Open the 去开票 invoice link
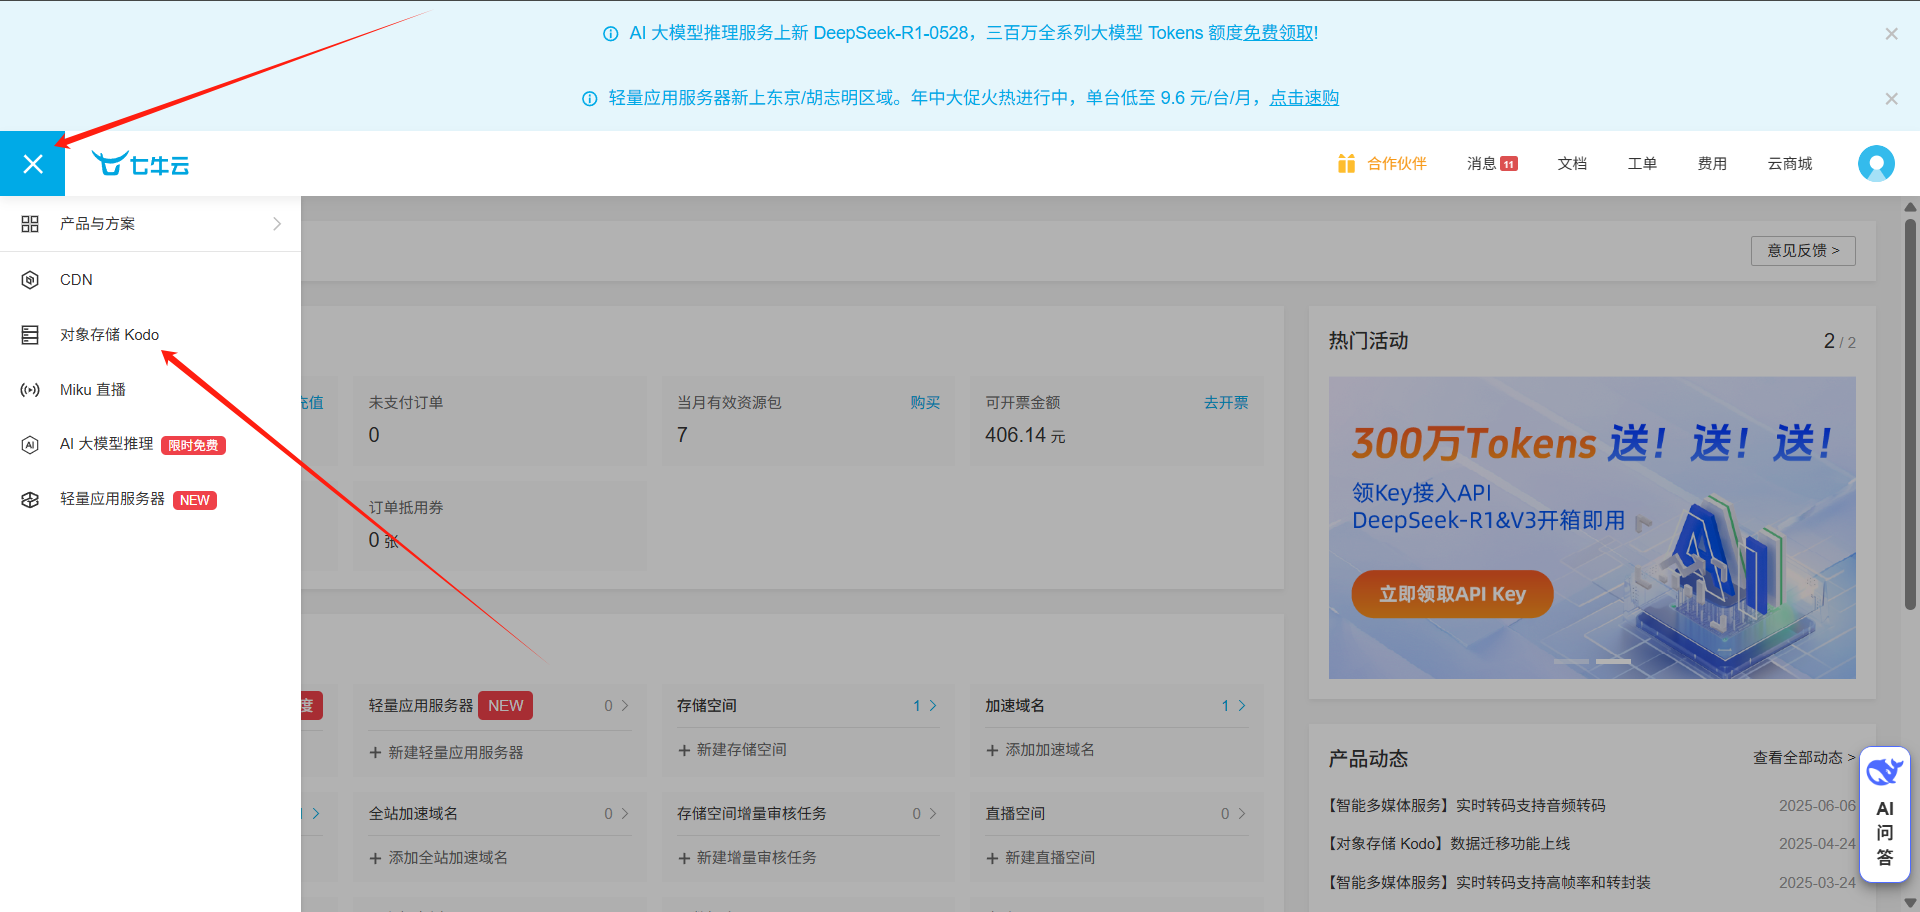 pyautogui.click(x=1225, y=403)
